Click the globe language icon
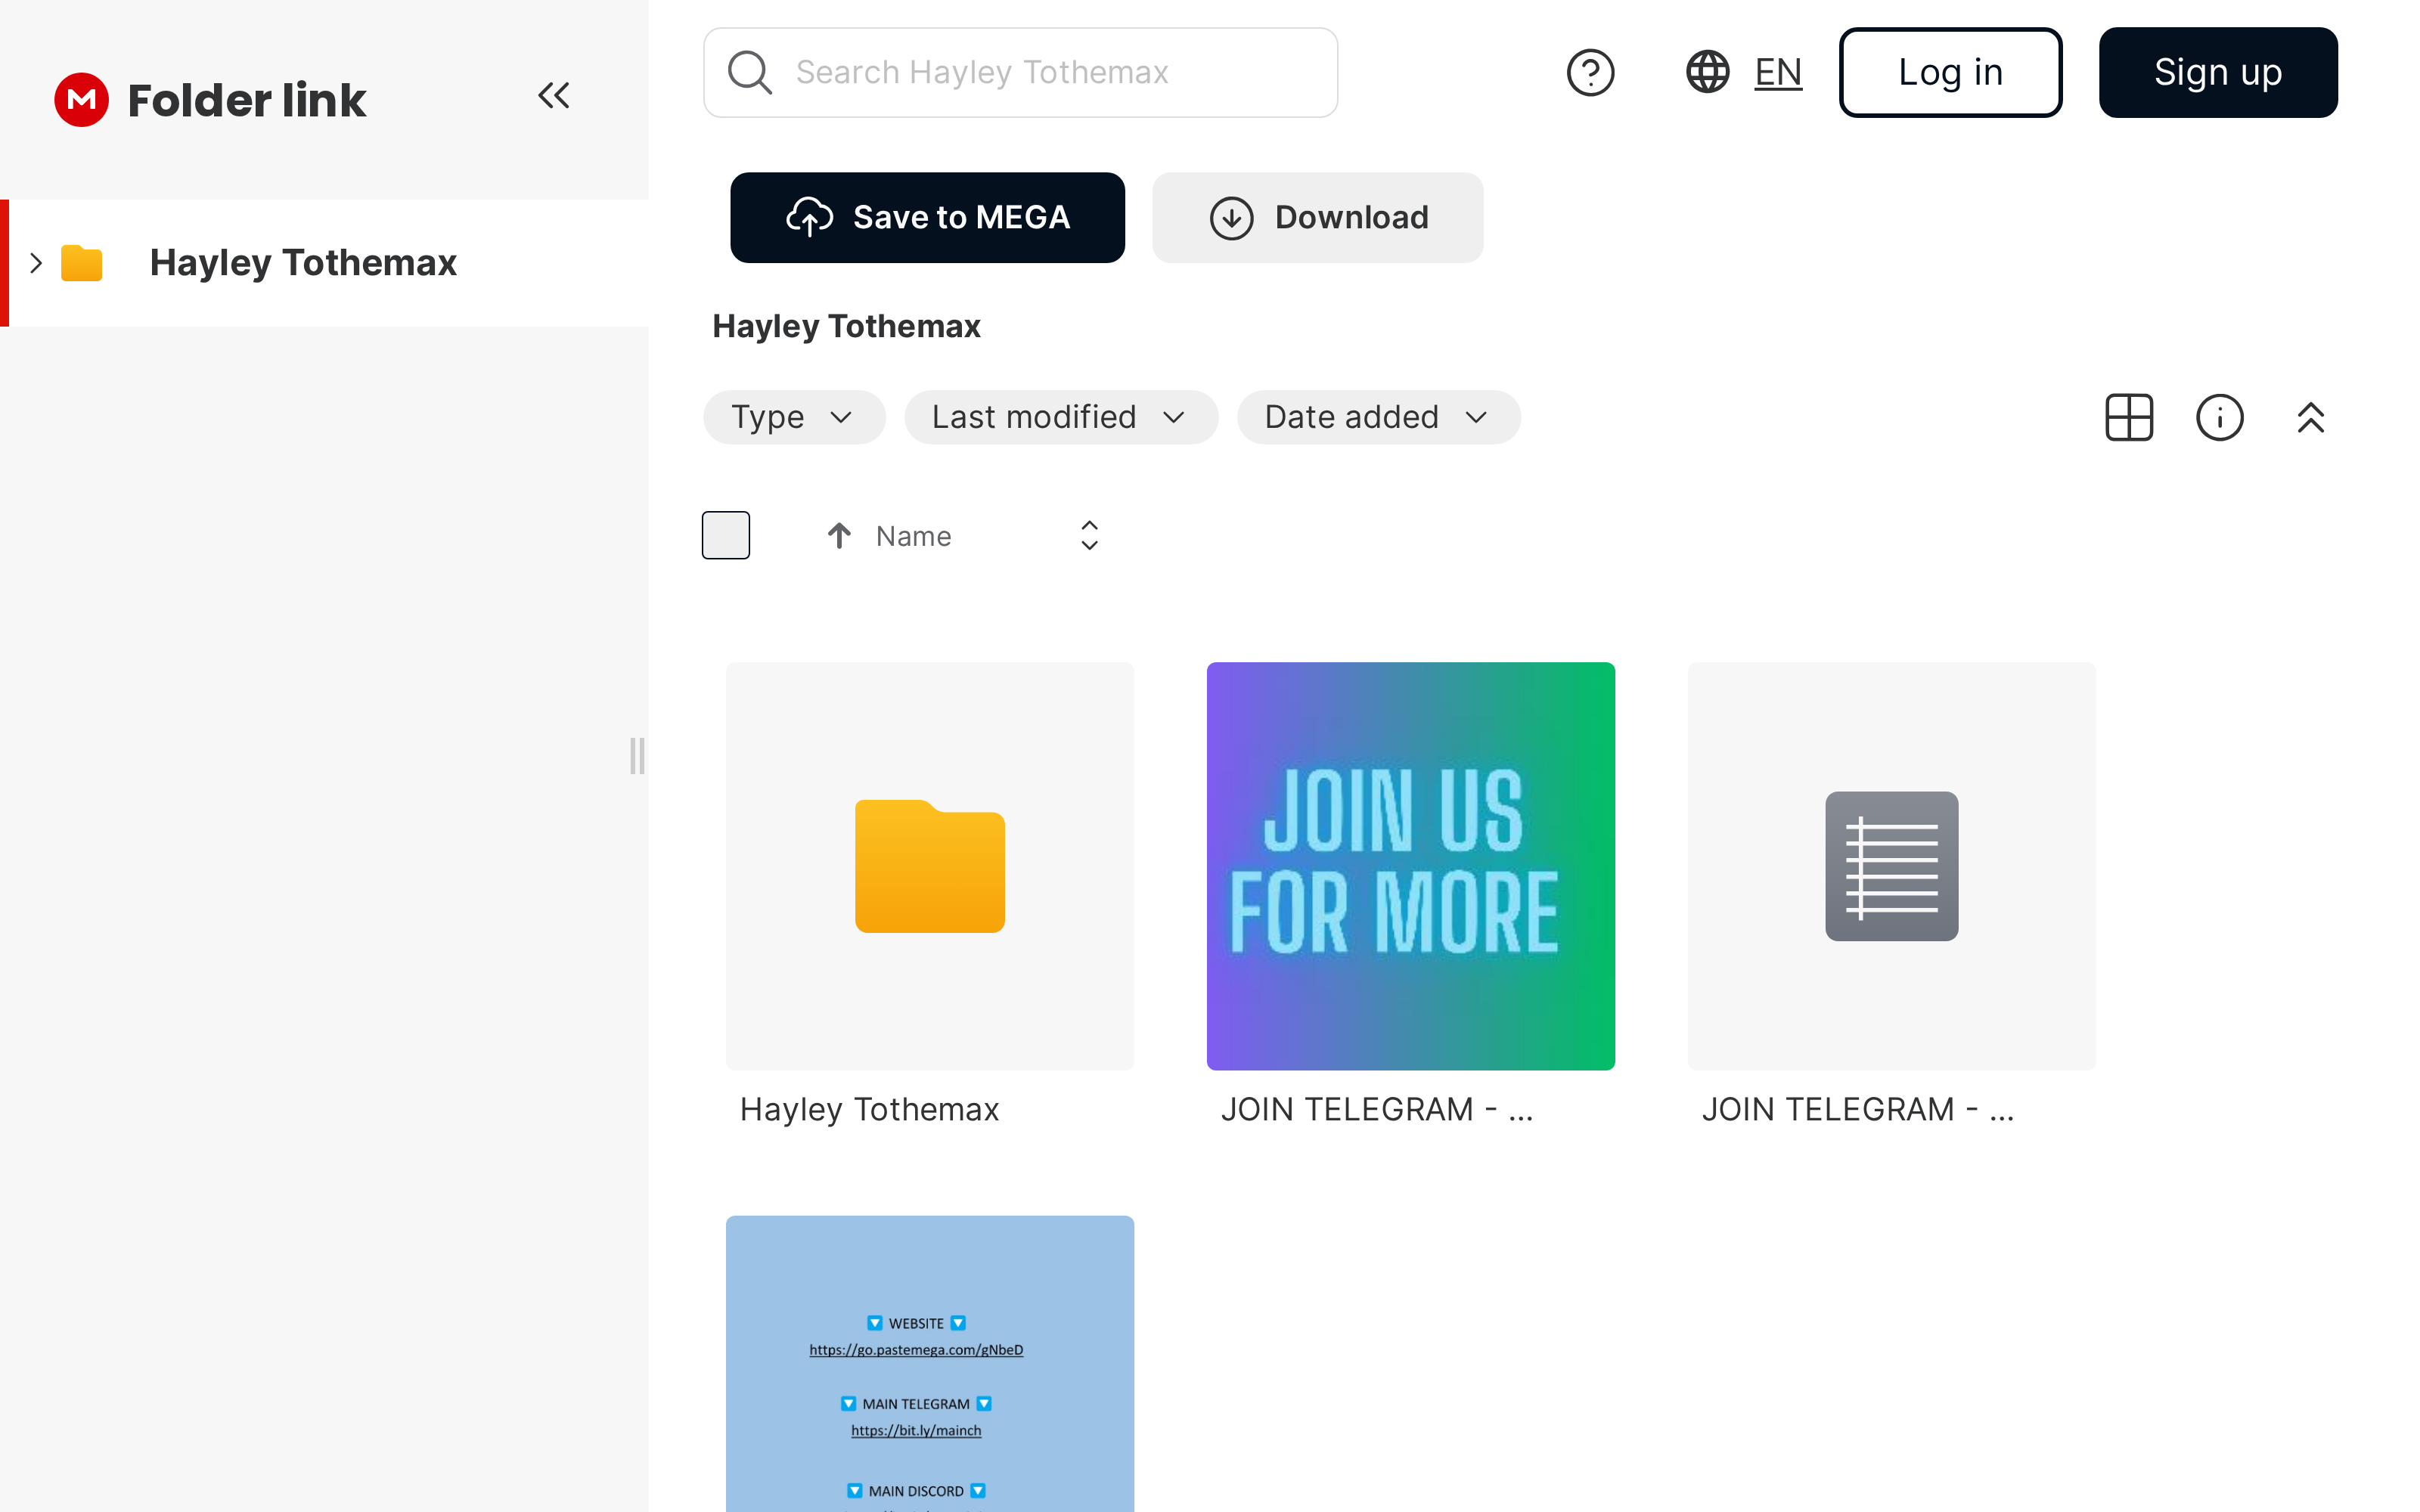Viewport: 2420px width, 1512px height. pos(1708,72)
